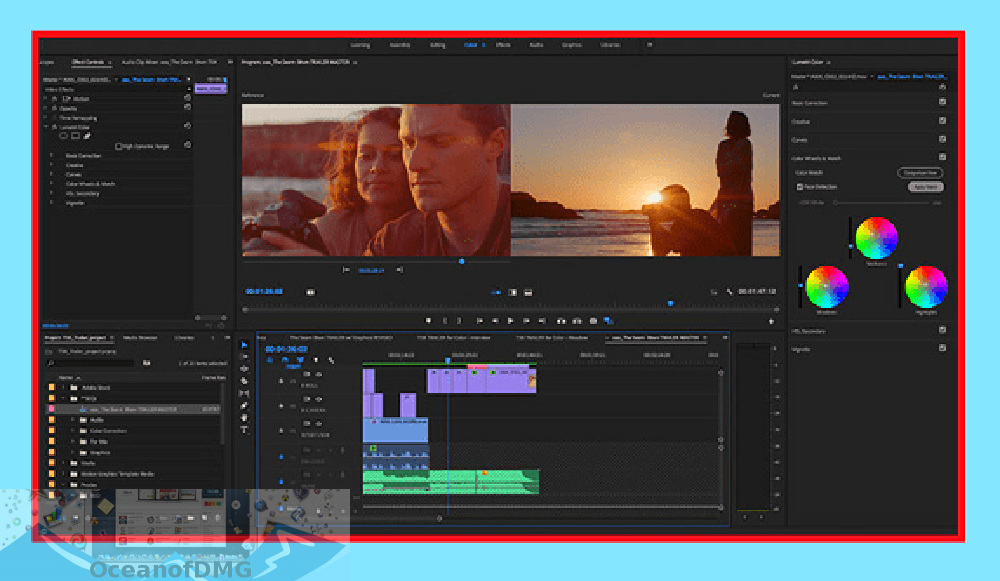
Task: Switch to the Color workspace tab
Action: coord(471,45)
